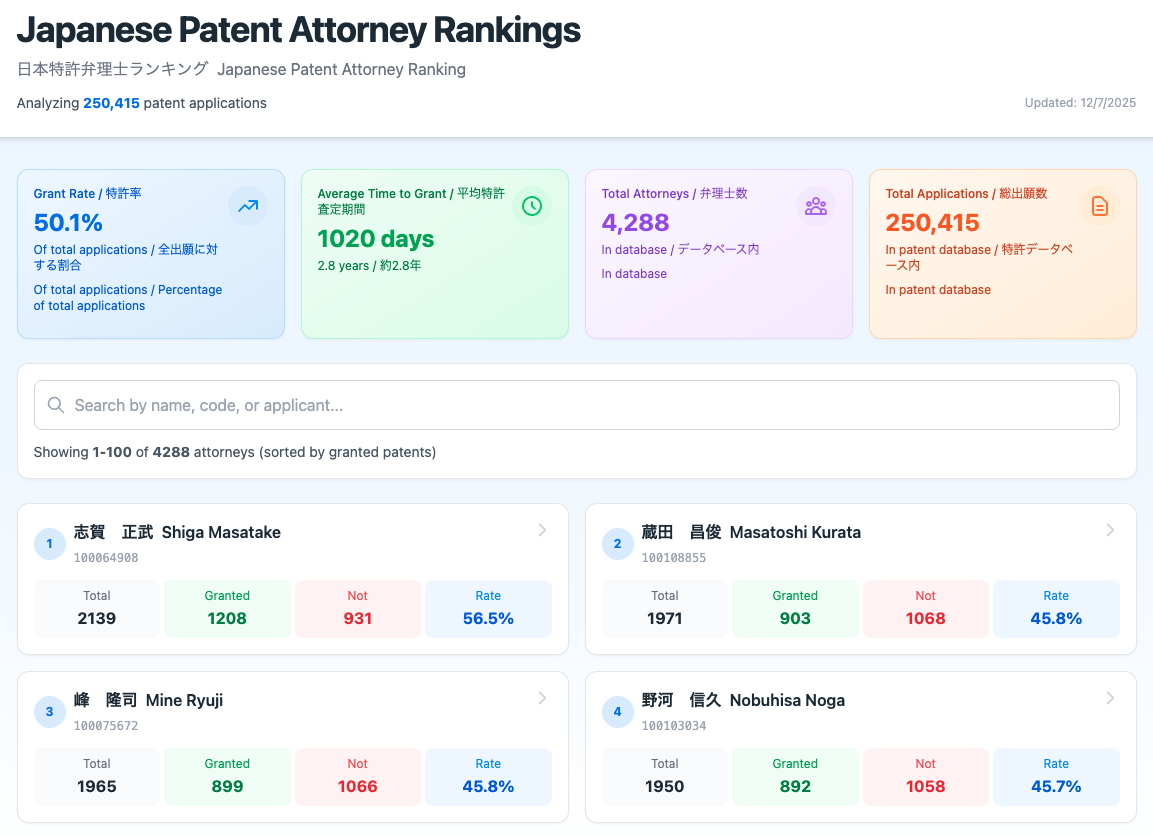Expand Nobuhisa Noga's attorney details chevron

(1110, 698)
